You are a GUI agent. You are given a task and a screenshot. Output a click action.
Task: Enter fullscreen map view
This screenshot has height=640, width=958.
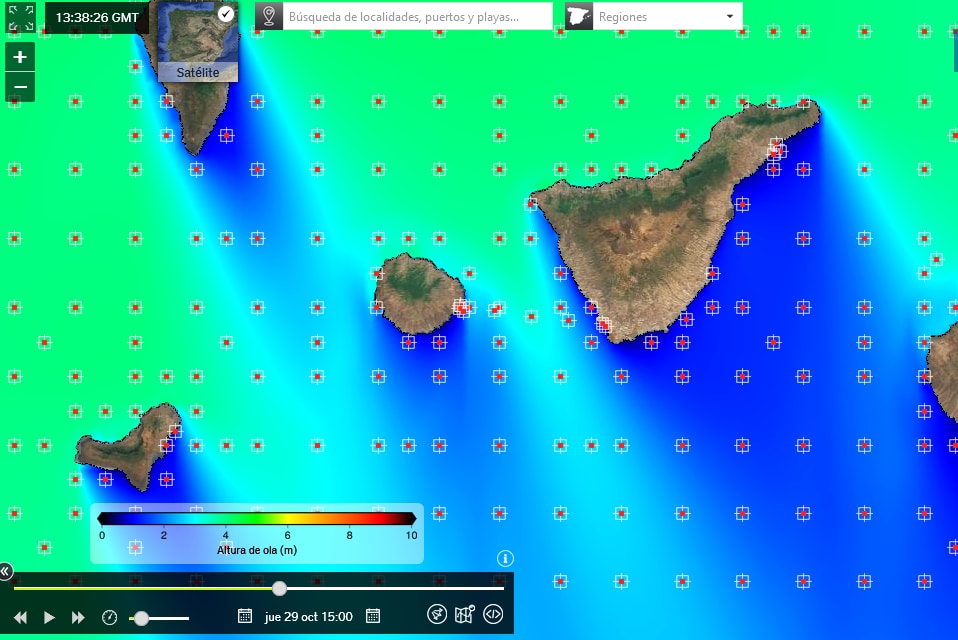(20, 17)
